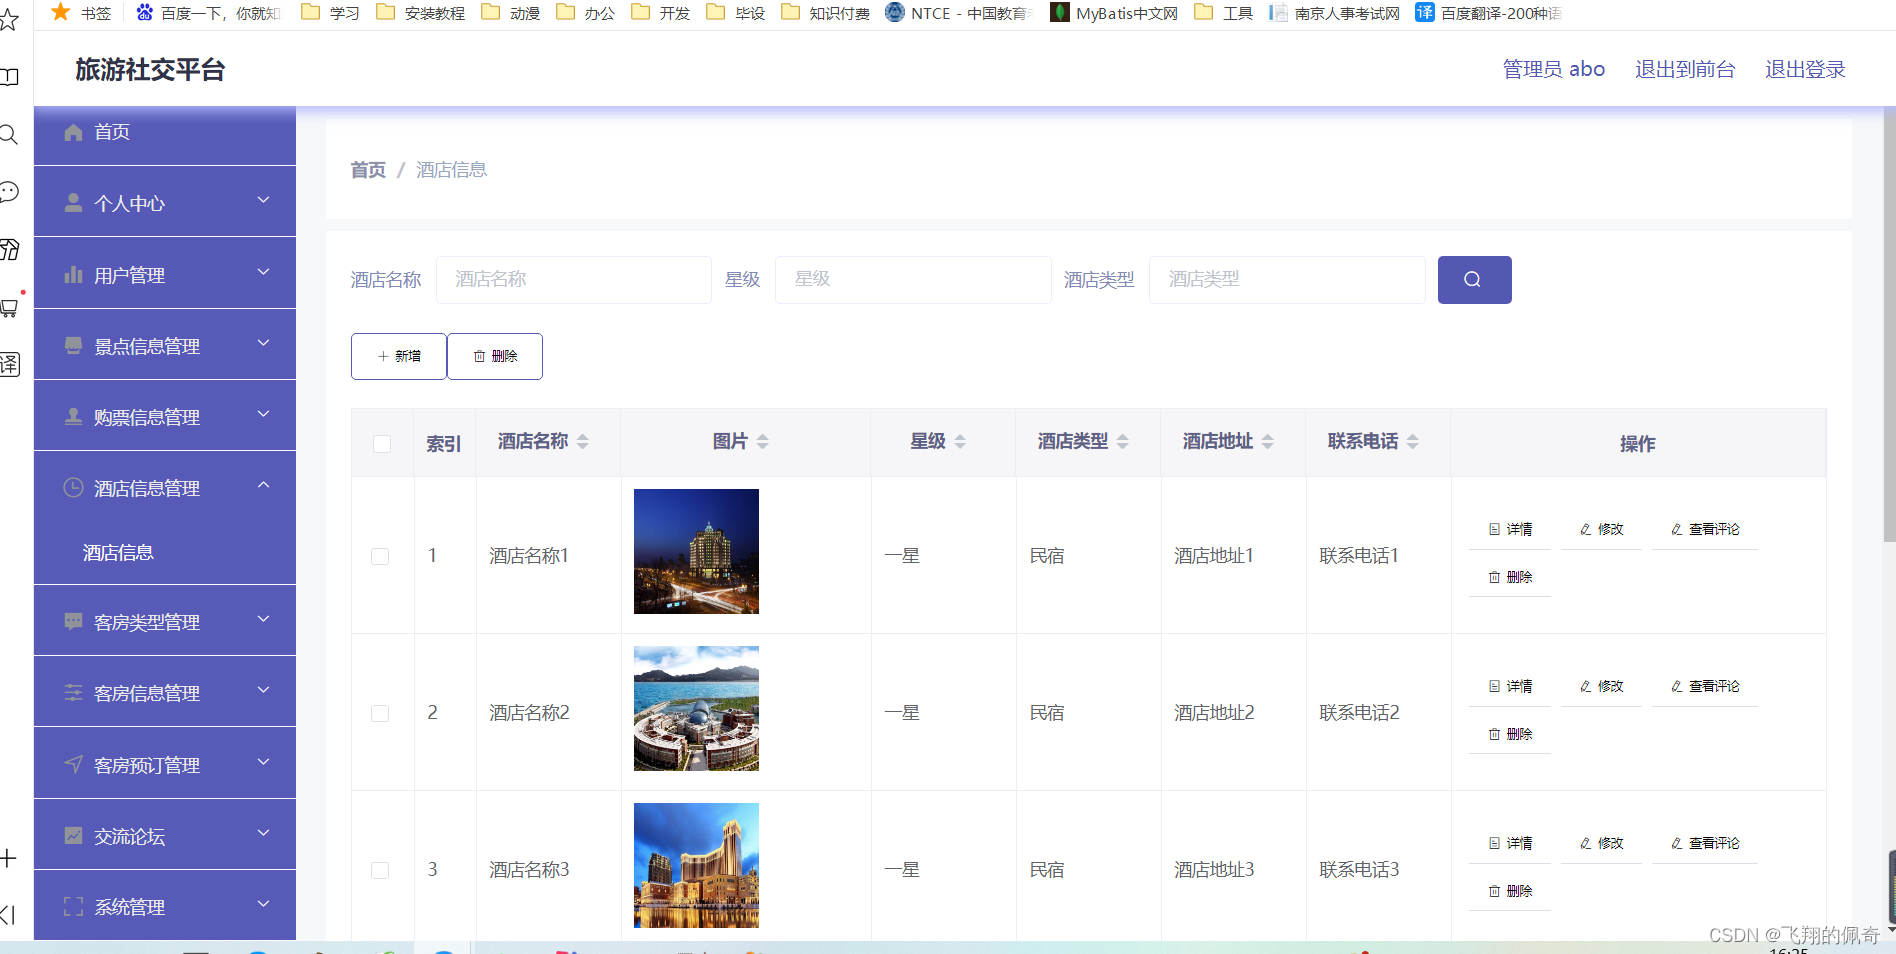This screenshot has width=1896, height=954.
Task: Click the translate icon in the browser sidebar
Action: point(11,364)
